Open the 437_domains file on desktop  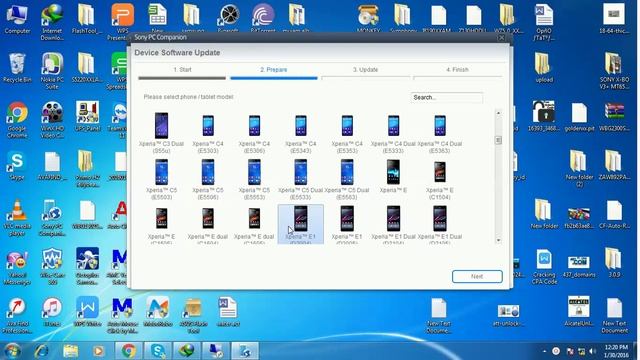click(579, 266)
